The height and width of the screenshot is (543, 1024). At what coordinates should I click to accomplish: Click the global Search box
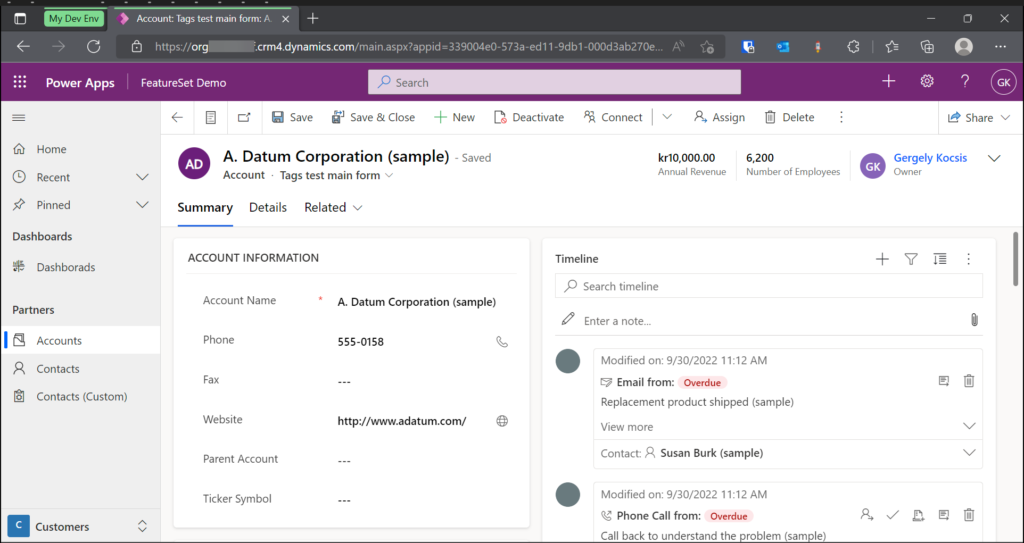tap(554, 82)
